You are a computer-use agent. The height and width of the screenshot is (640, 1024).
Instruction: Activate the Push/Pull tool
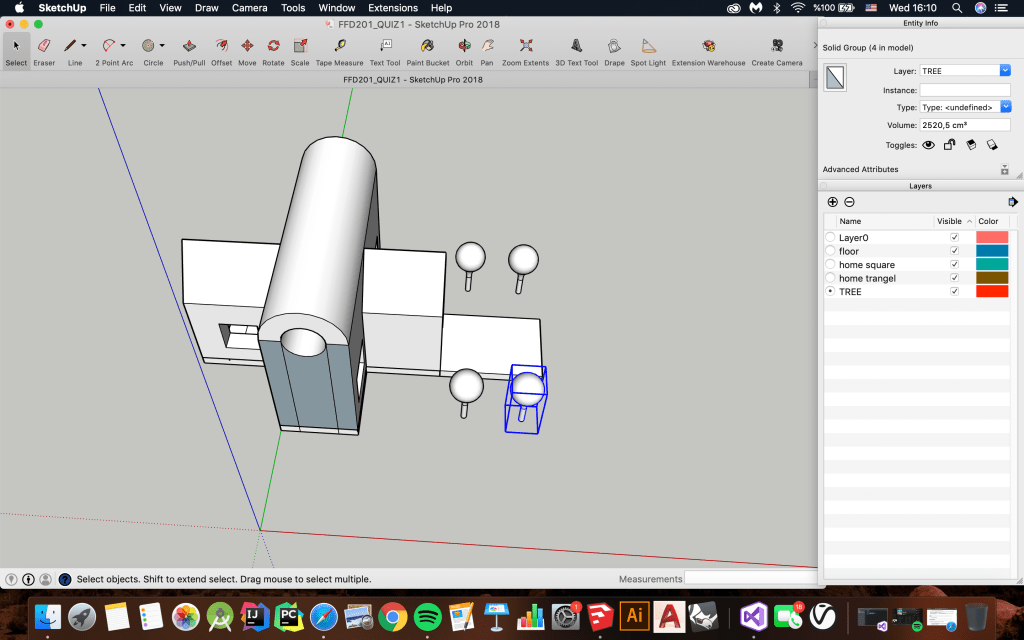click(x=189, y=46)
